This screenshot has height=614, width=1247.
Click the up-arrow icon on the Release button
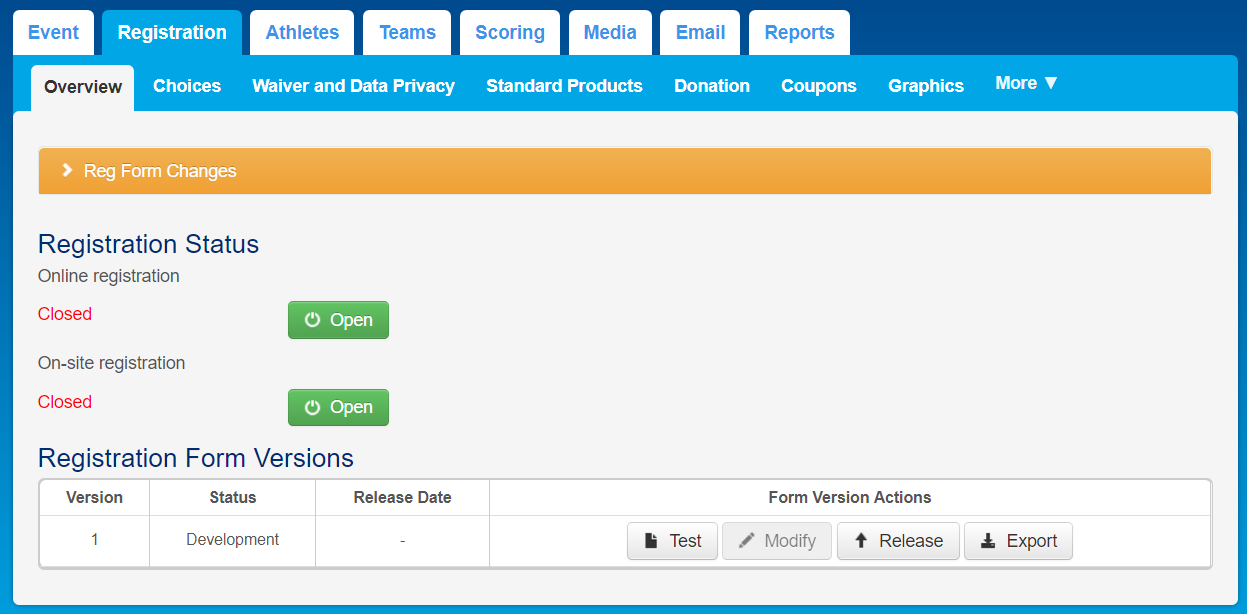(861, 541)
